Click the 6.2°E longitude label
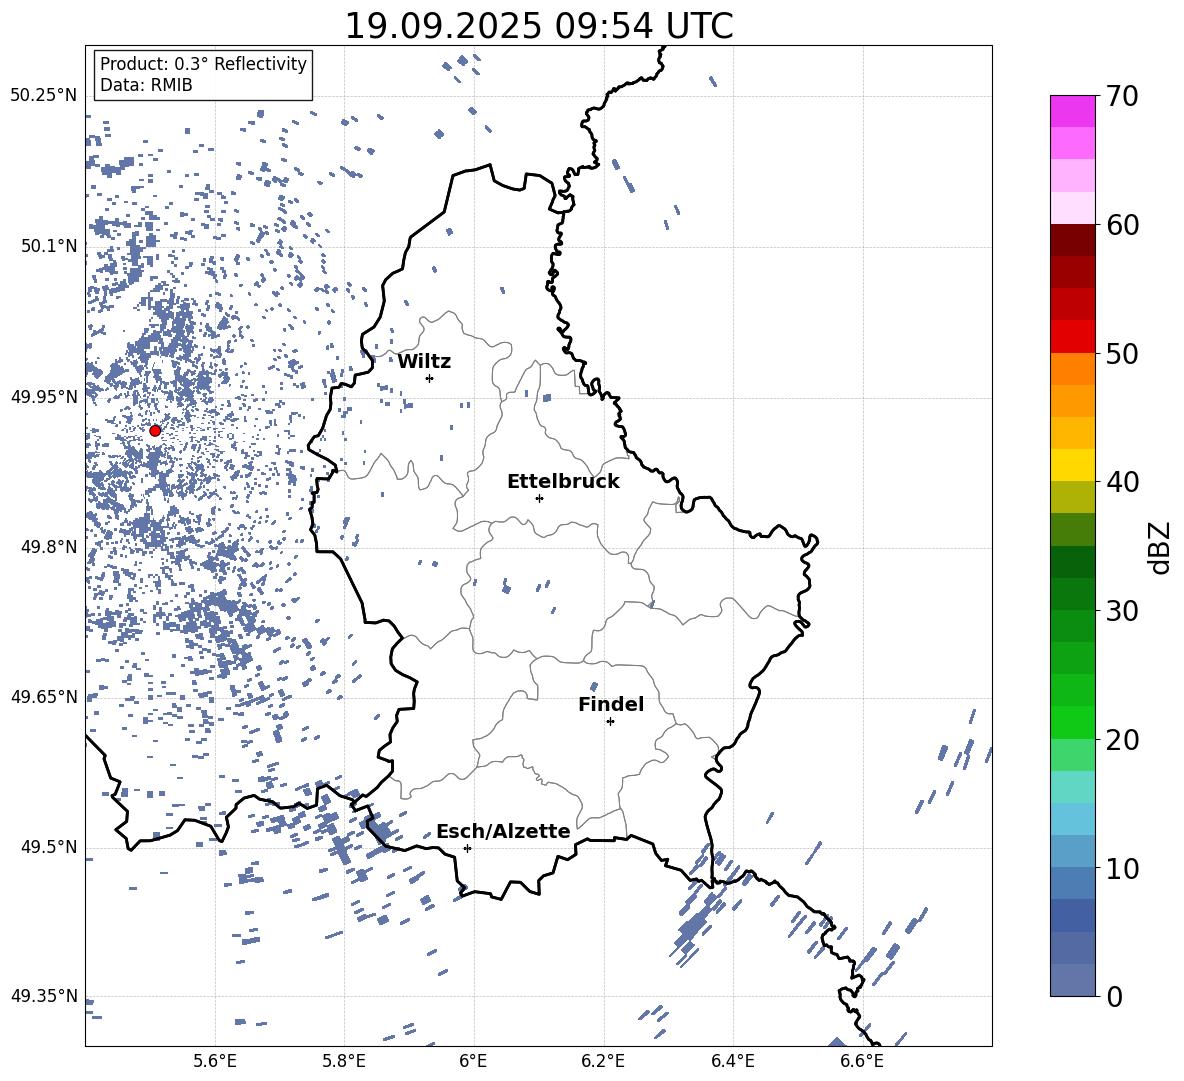Image resolution: width=1184 pixels, height=1081 pixels. coord(603,1061)
